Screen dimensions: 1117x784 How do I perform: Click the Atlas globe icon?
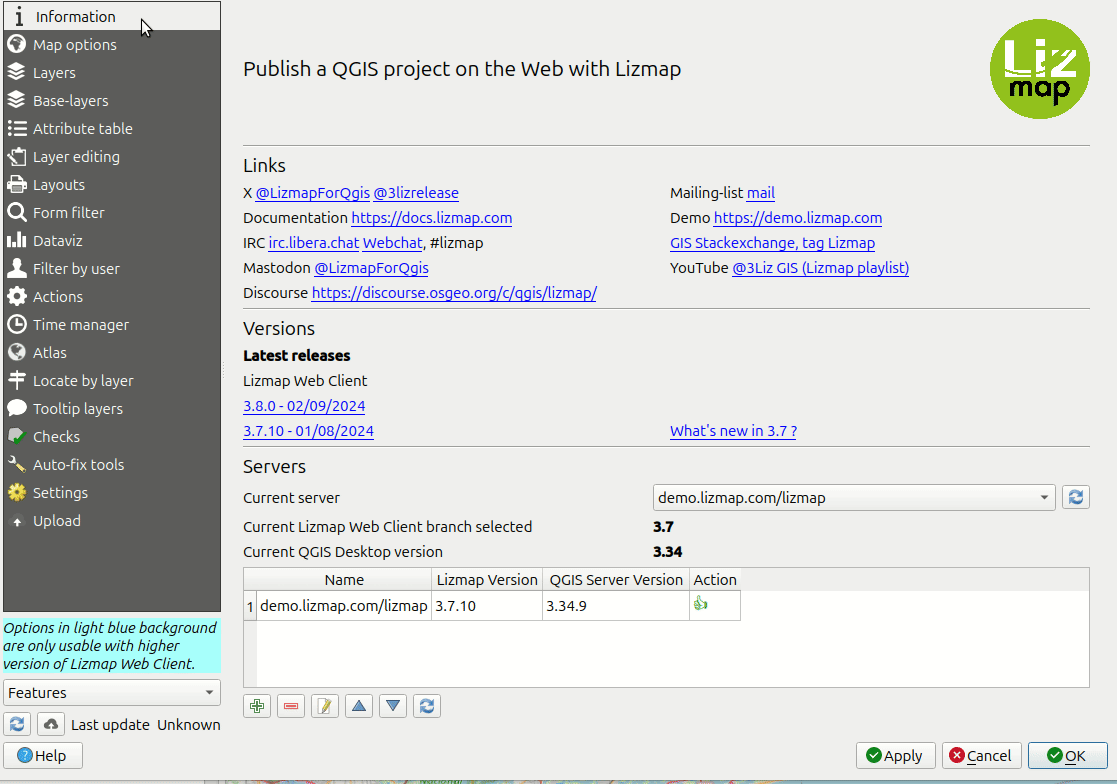(16, 352)
